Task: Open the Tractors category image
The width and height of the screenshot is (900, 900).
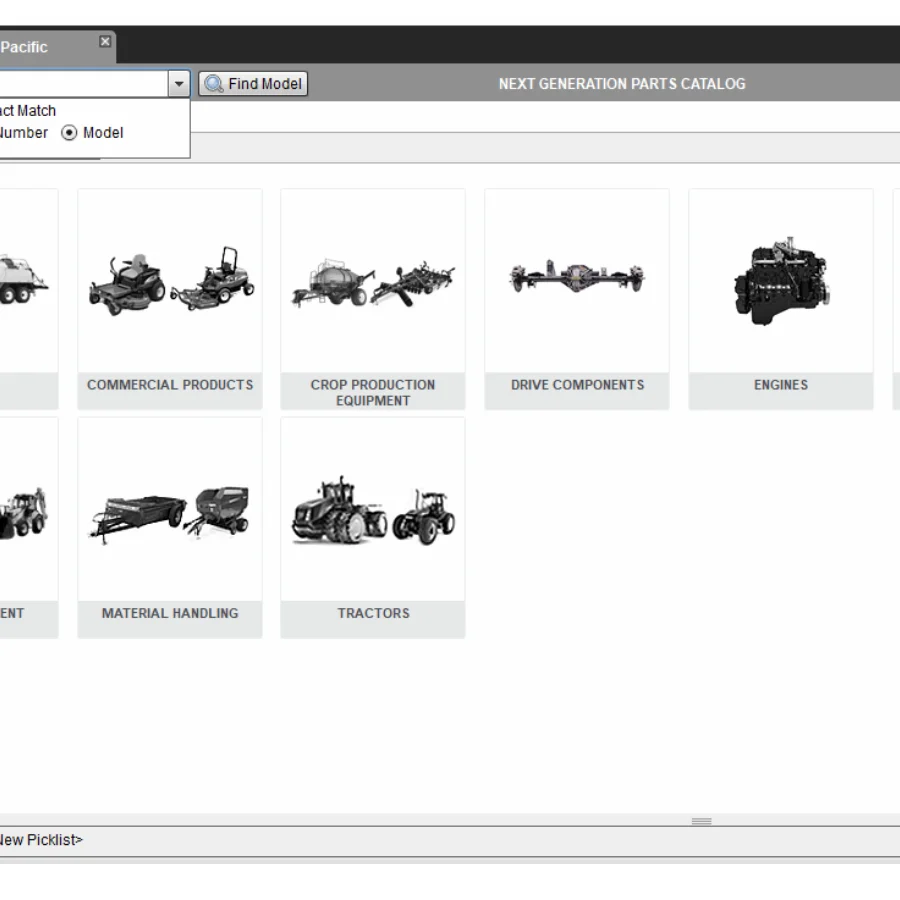Action: pos(373,510)
